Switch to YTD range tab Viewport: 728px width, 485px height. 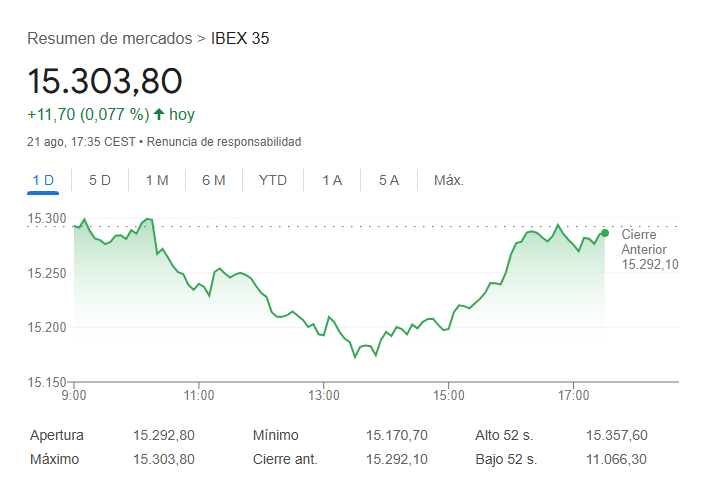273,180
